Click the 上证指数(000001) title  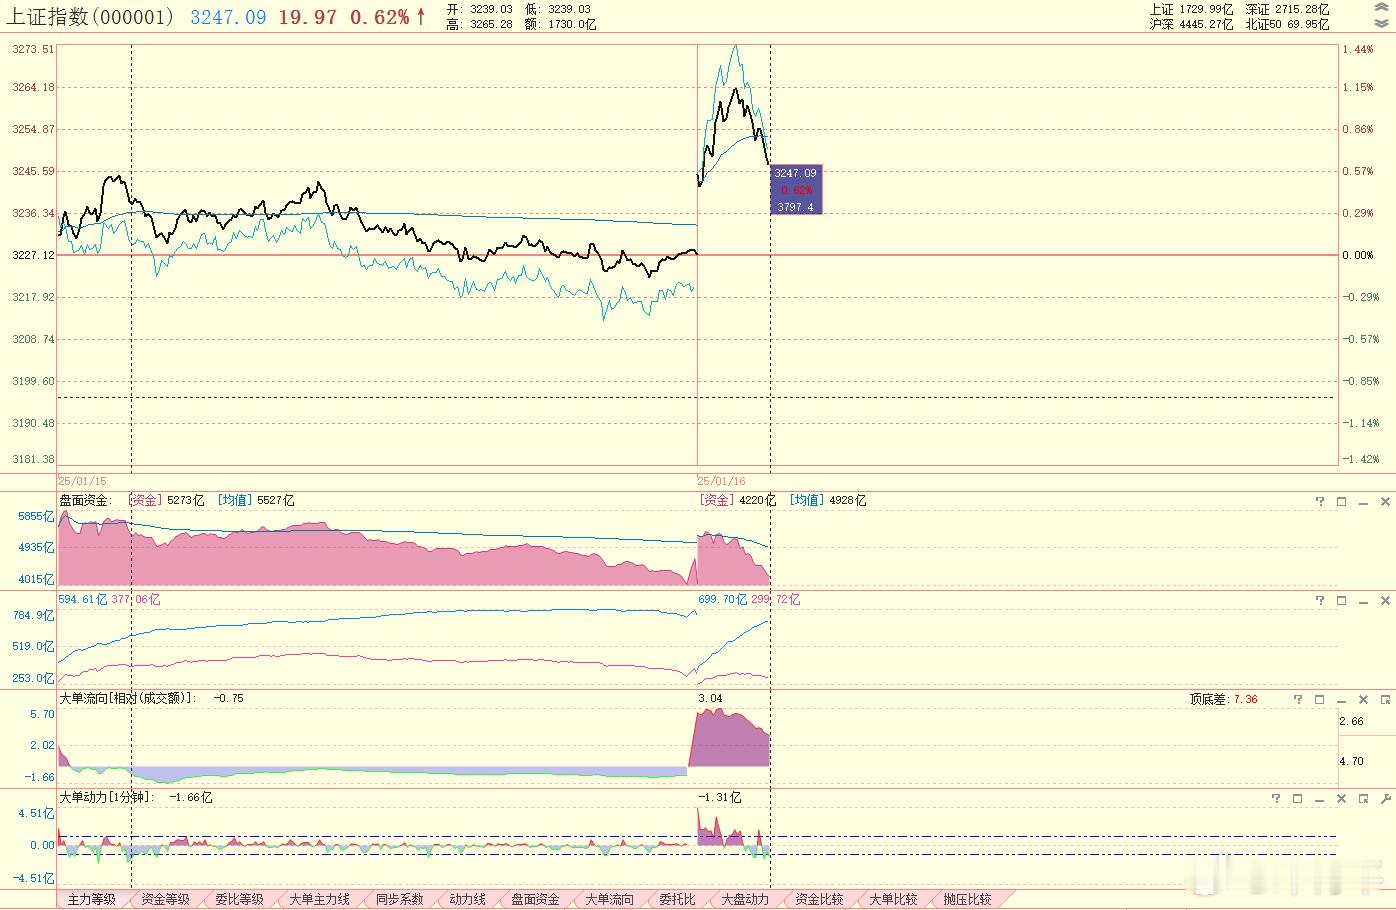pyautogui.click(x=91, y=17)
